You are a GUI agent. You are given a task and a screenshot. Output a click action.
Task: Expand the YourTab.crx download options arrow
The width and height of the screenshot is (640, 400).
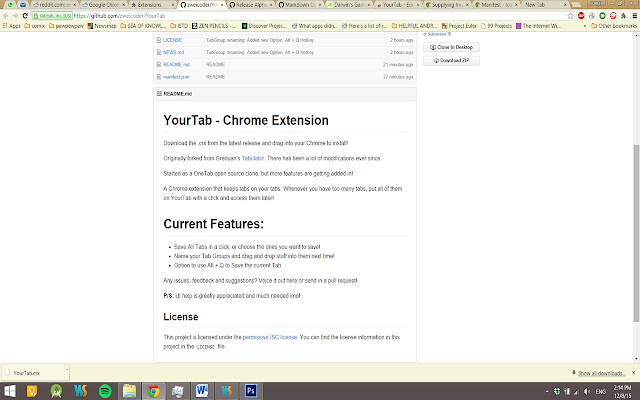tap(67, 370)
